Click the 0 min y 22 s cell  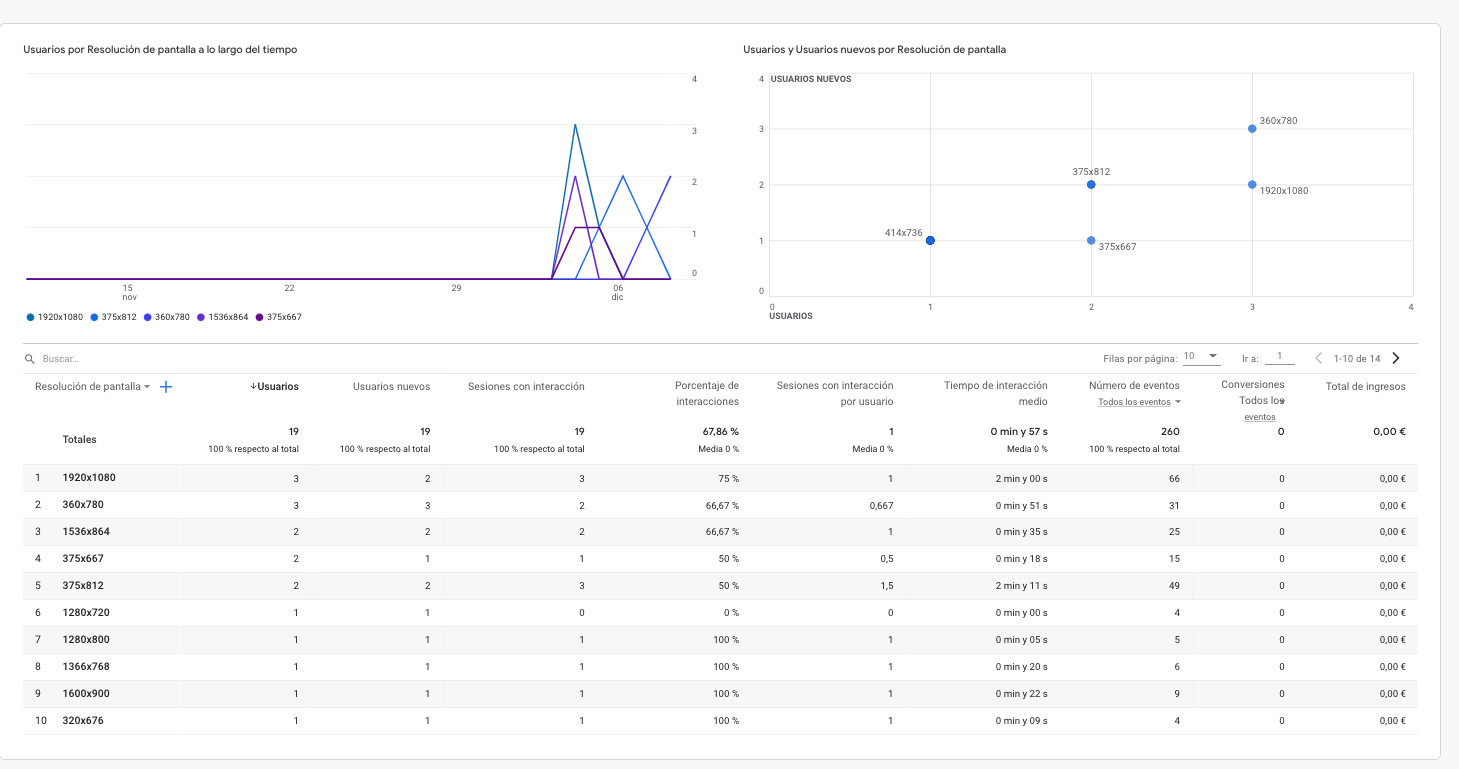1022,694
